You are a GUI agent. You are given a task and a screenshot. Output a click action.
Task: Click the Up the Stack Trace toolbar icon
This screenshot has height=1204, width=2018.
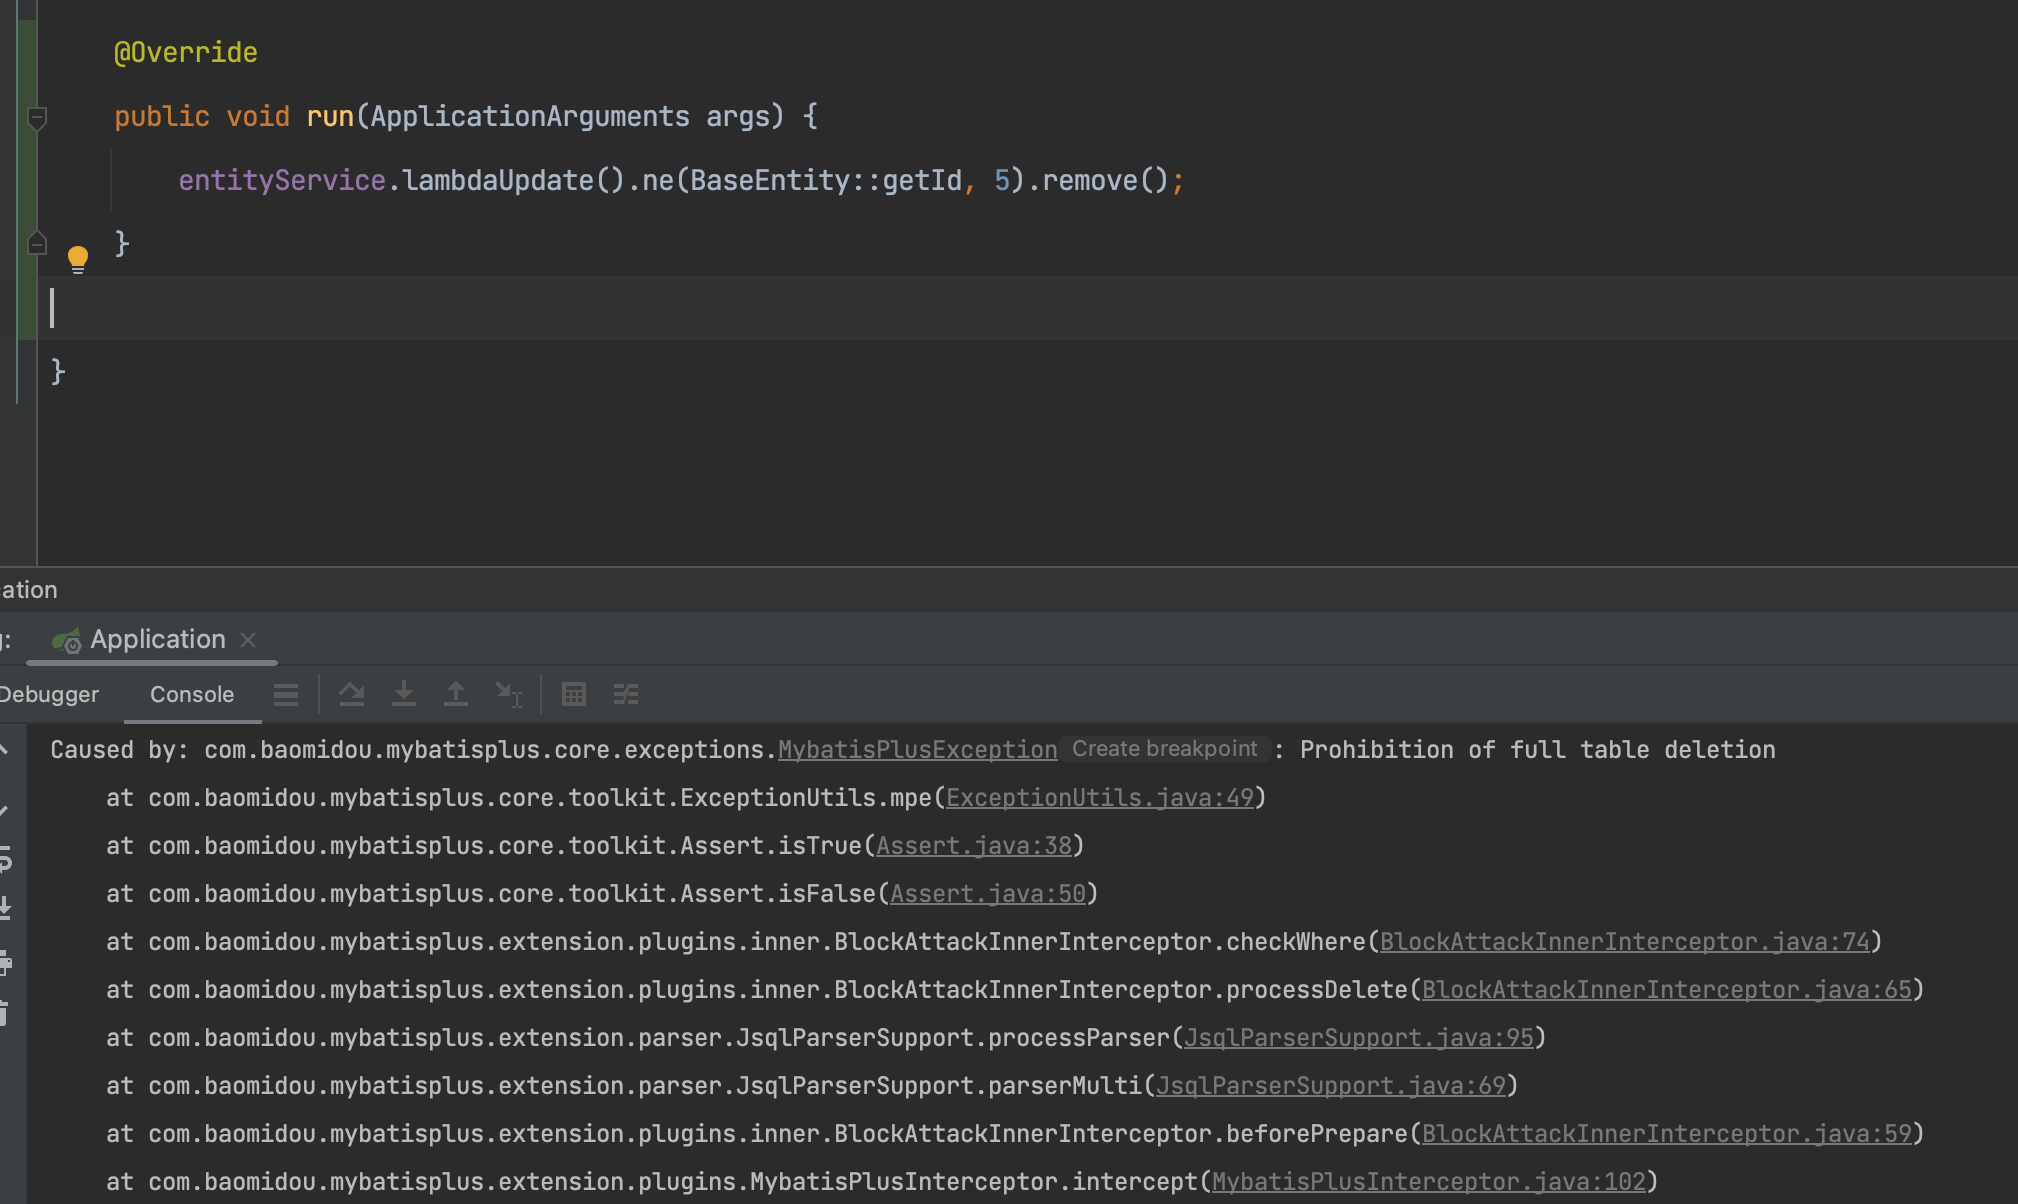coord(456,693)
